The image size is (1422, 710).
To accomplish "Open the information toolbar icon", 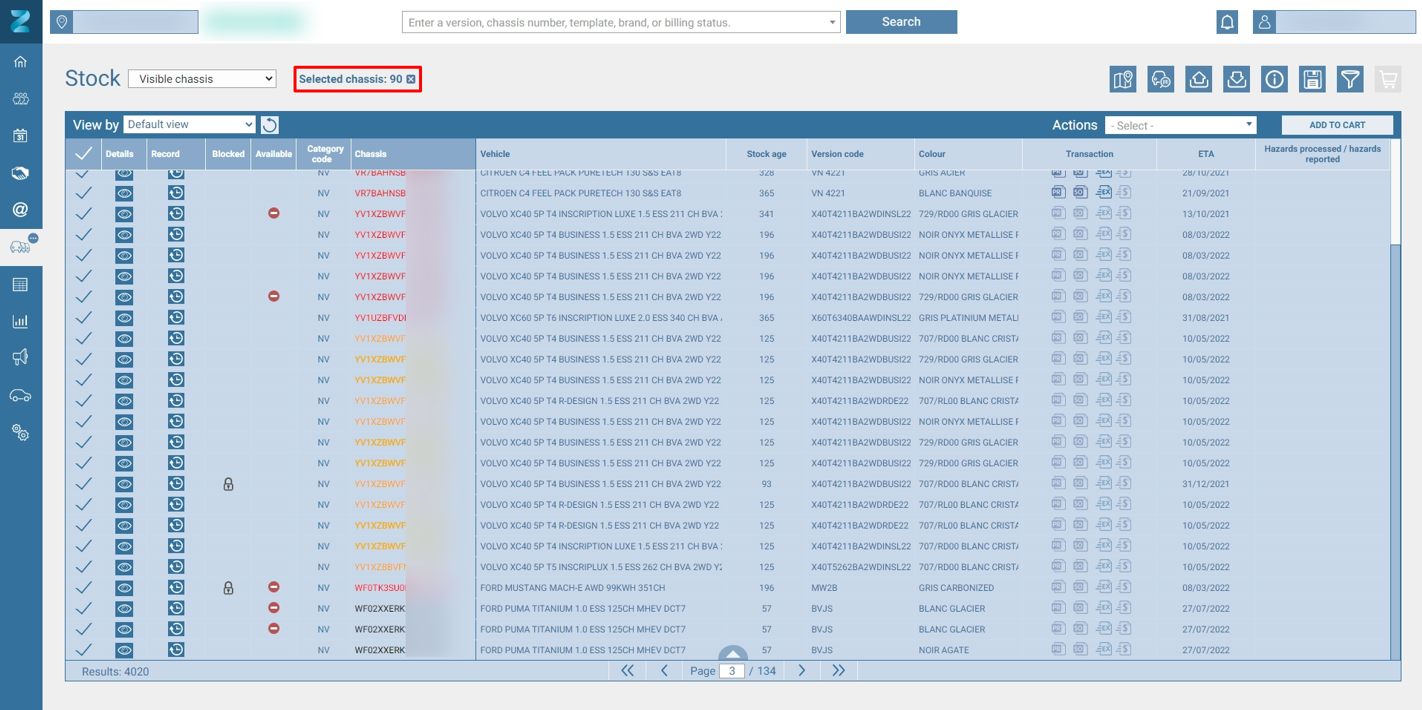I will (1275, 79).
